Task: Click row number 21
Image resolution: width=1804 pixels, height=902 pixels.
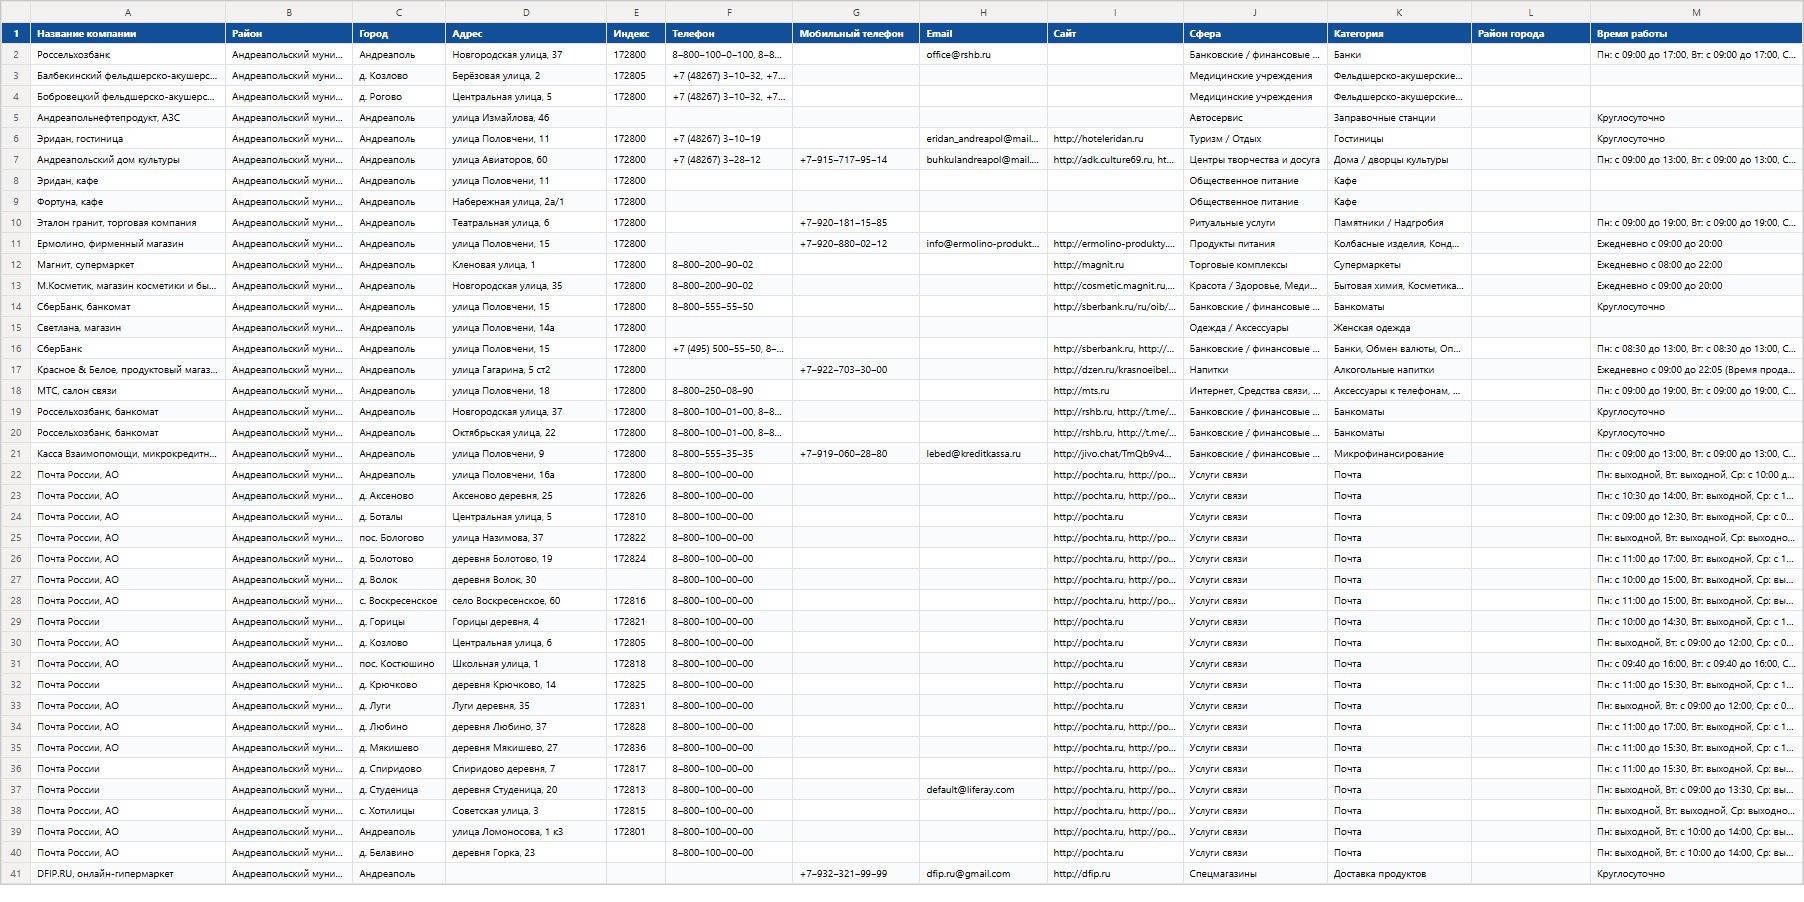Action: pyautogui.click(x=16, y=453)
